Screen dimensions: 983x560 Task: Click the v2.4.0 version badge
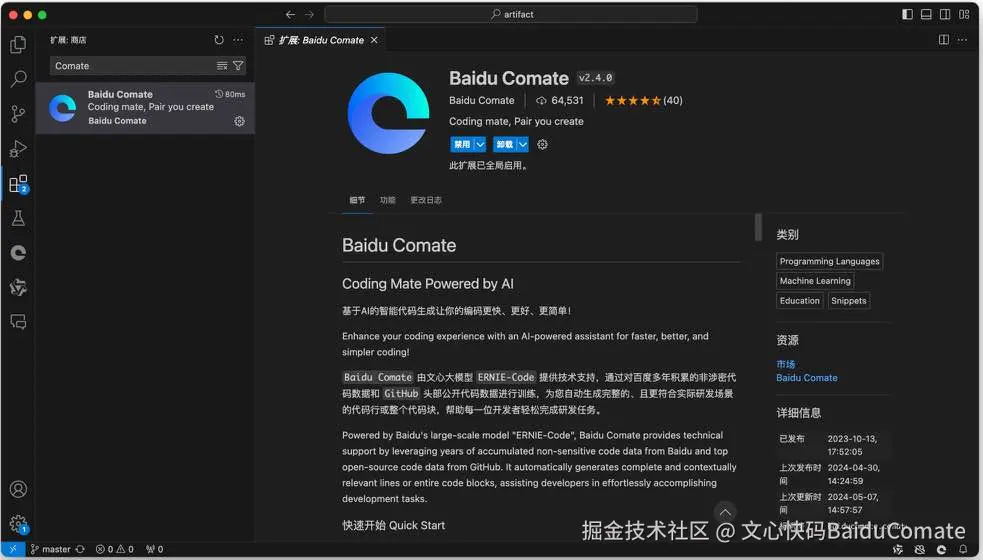596,78
